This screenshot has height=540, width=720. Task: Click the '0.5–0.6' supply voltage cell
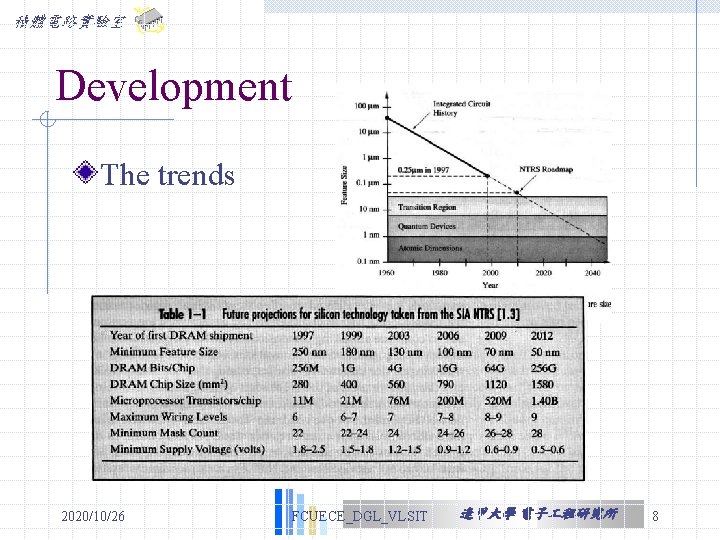547,449
